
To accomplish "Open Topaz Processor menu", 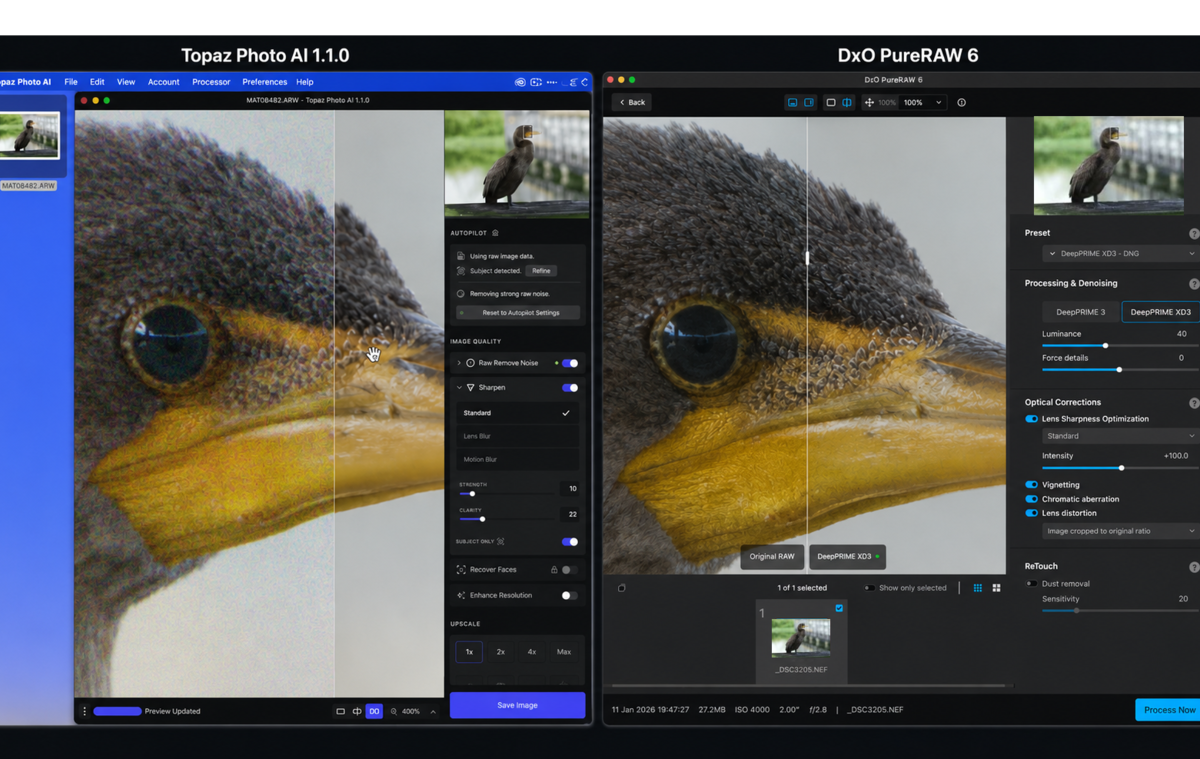I will pos(211,82).
